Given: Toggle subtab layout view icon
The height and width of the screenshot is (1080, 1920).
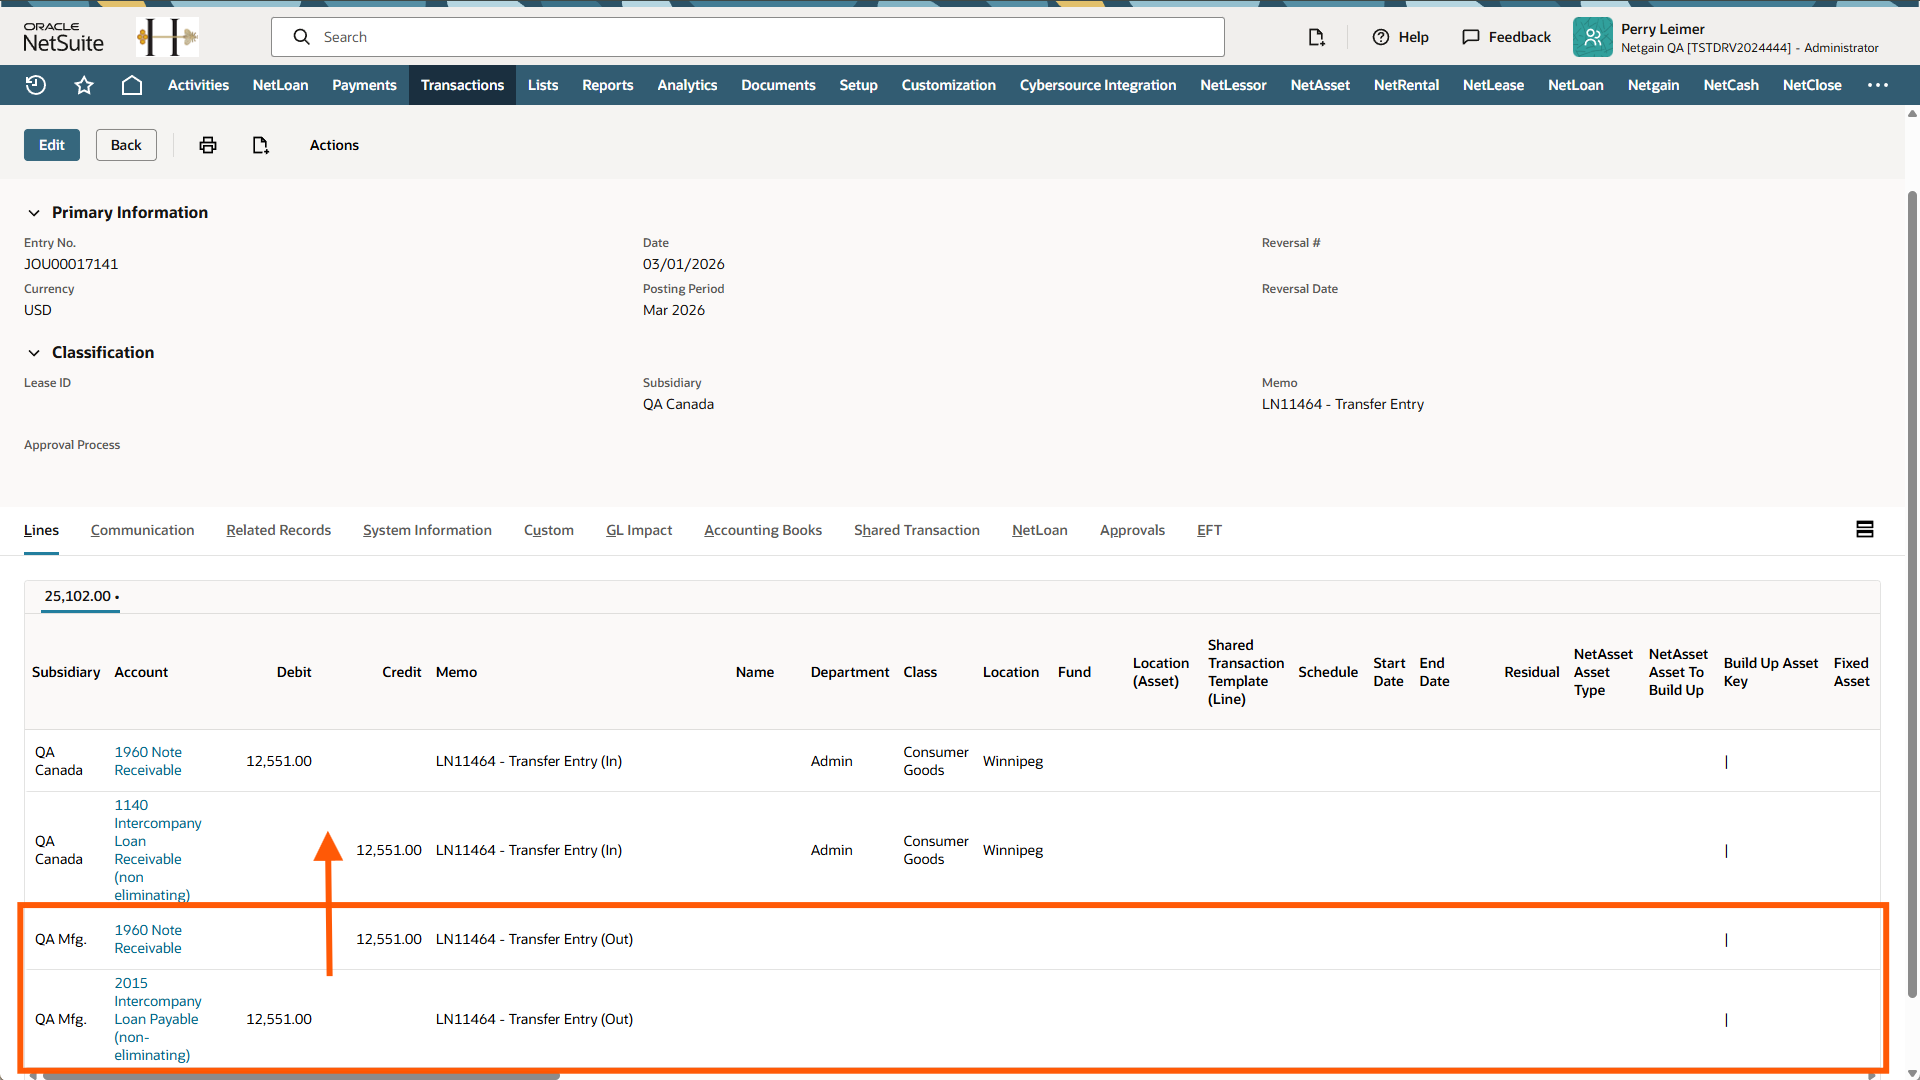Looking at the screenshot, I should point(1864,529).
